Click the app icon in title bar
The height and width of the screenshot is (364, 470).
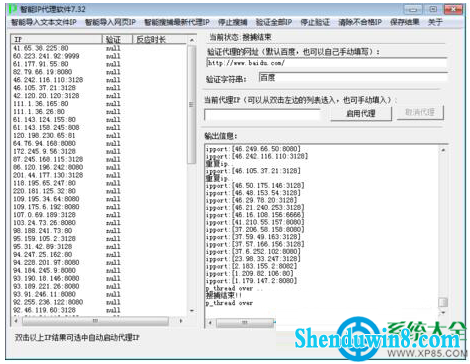tap(13, 9)
